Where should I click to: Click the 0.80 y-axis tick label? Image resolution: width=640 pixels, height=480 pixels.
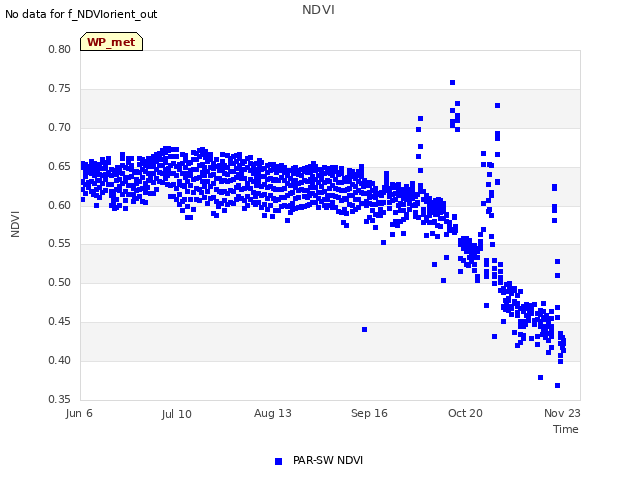click(60, 49)
